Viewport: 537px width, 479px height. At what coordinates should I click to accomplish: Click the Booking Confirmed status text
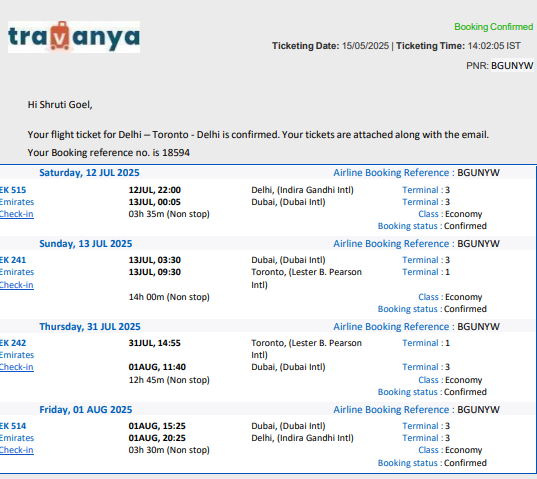[494, 27]
